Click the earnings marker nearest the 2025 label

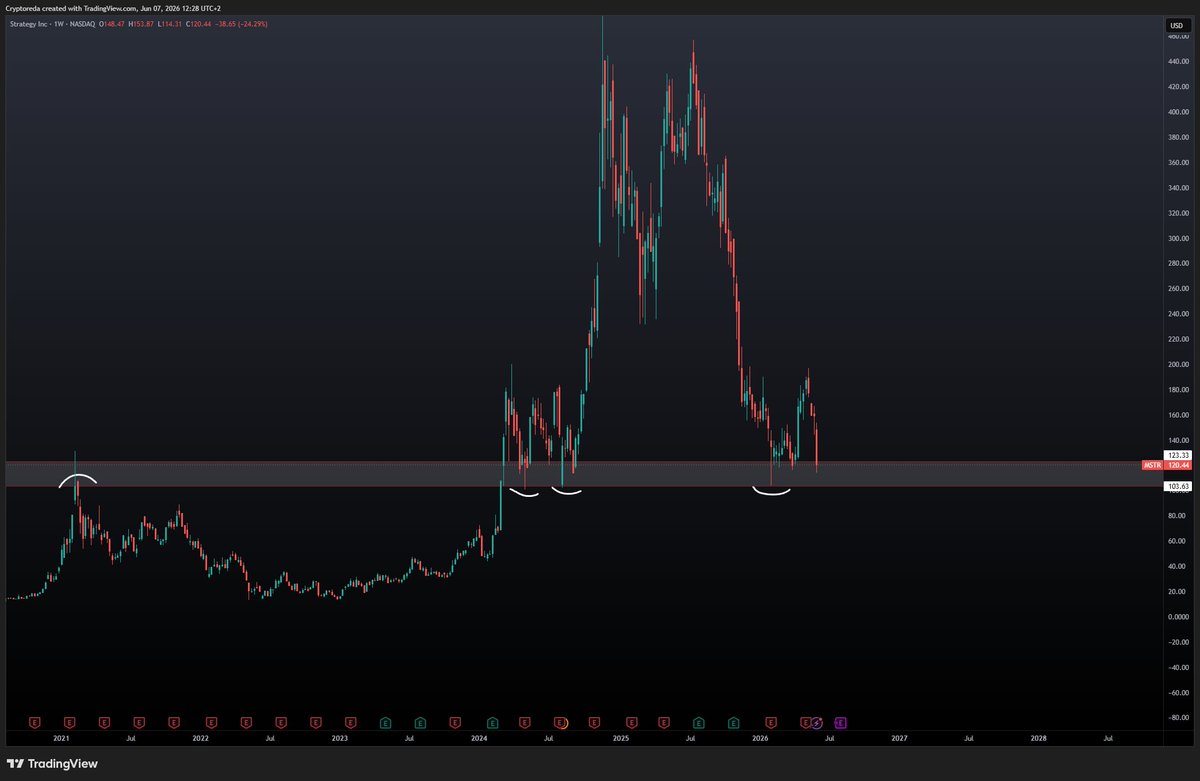pyautogui.click(x=630, y=721)
